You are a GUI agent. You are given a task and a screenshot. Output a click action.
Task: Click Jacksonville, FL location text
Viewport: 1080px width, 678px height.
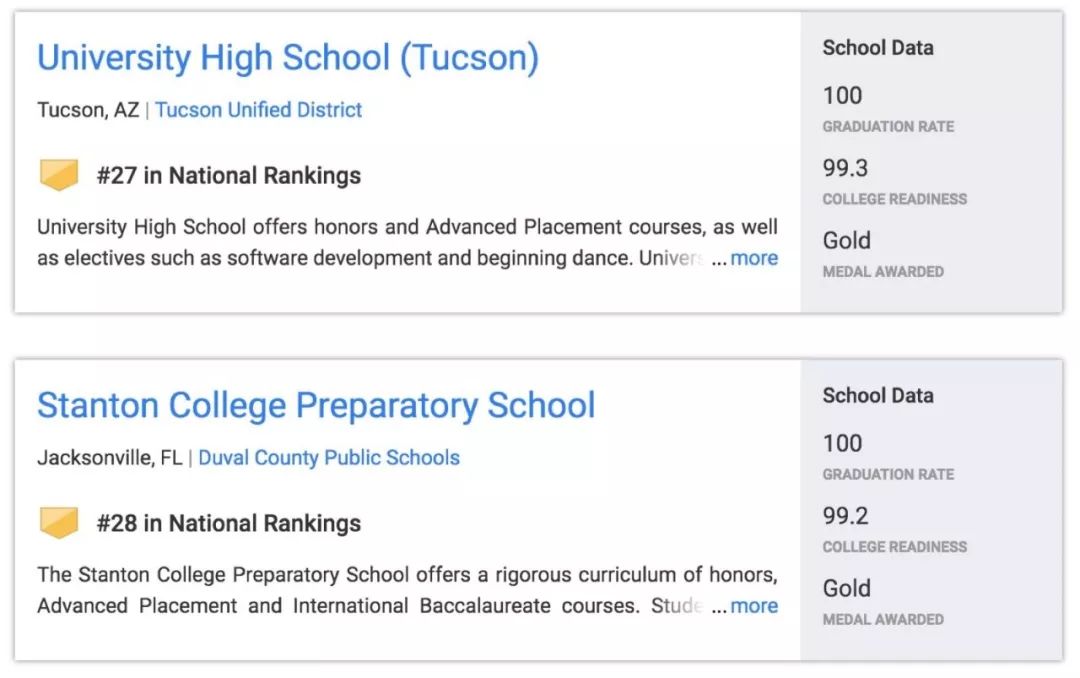110,458
